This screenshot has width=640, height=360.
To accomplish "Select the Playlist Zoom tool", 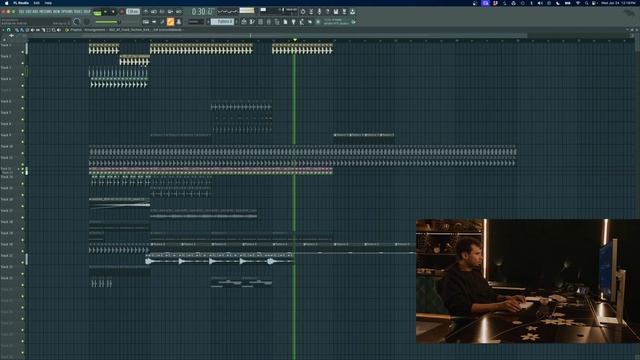I will tap(54, 30).
